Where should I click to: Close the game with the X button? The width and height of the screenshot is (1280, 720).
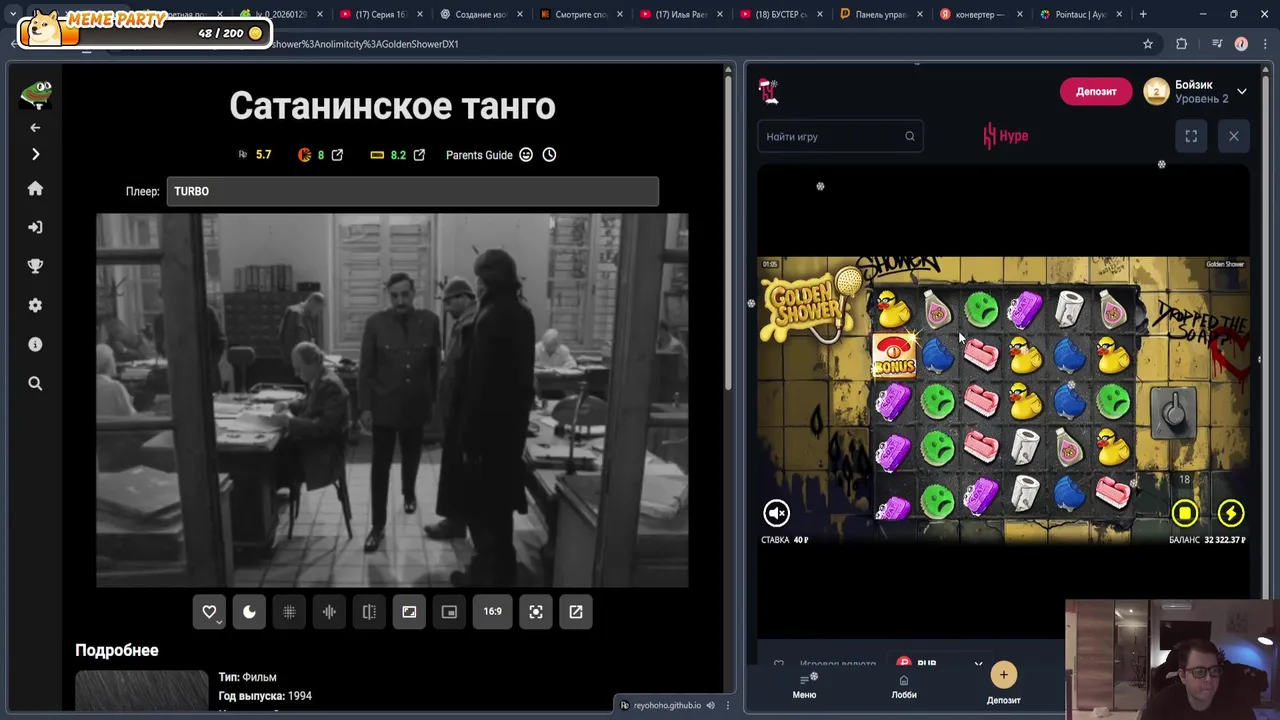1233,136
